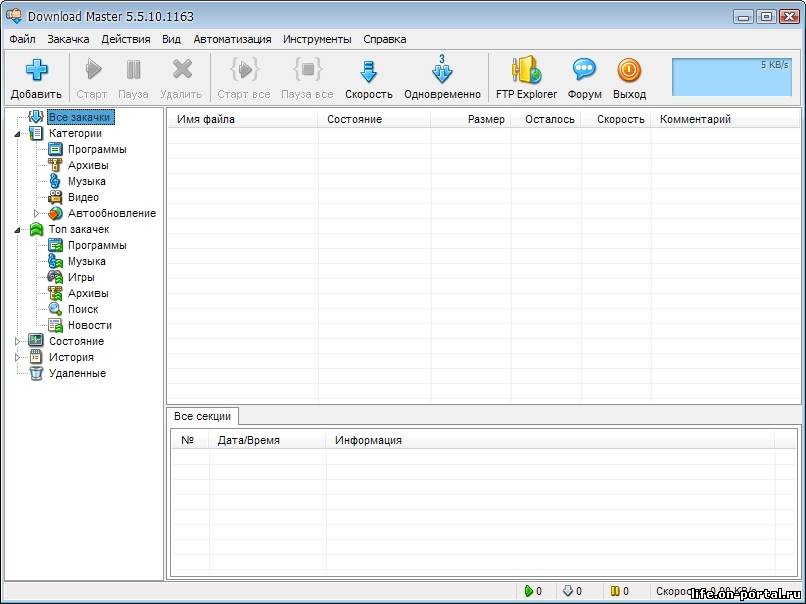Screen dimensions: 806x604
Task: Open the Действия menu
Action: [x=126, y=39]
